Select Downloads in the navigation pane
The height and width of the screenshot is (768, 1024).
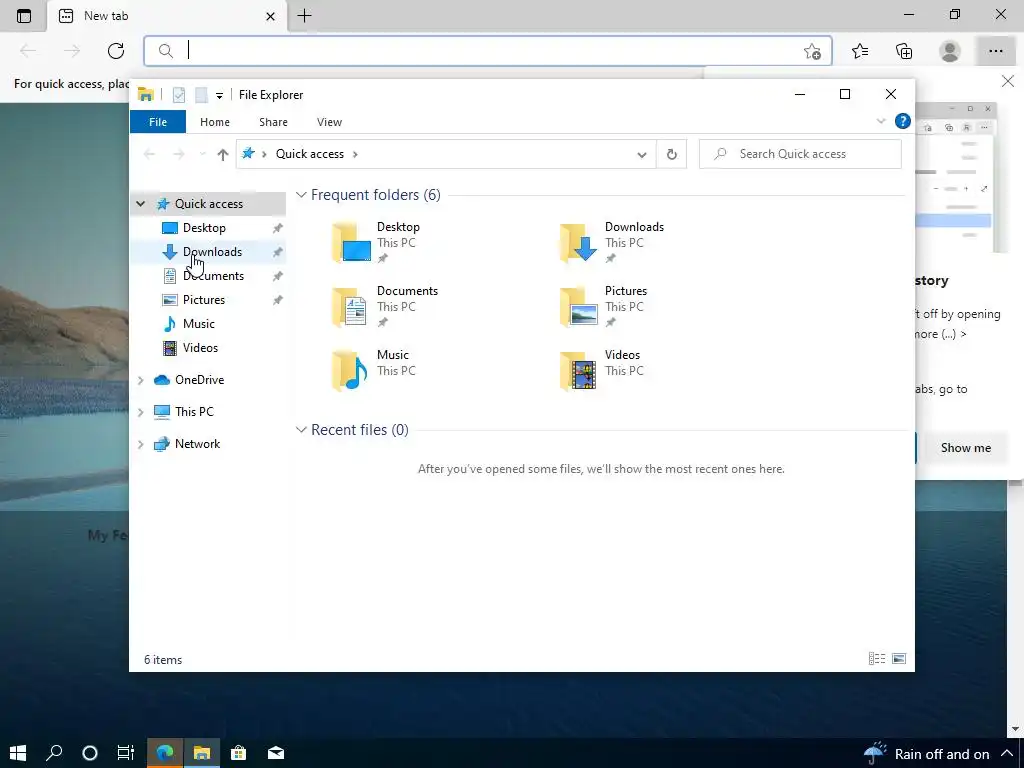click(212, 252)
